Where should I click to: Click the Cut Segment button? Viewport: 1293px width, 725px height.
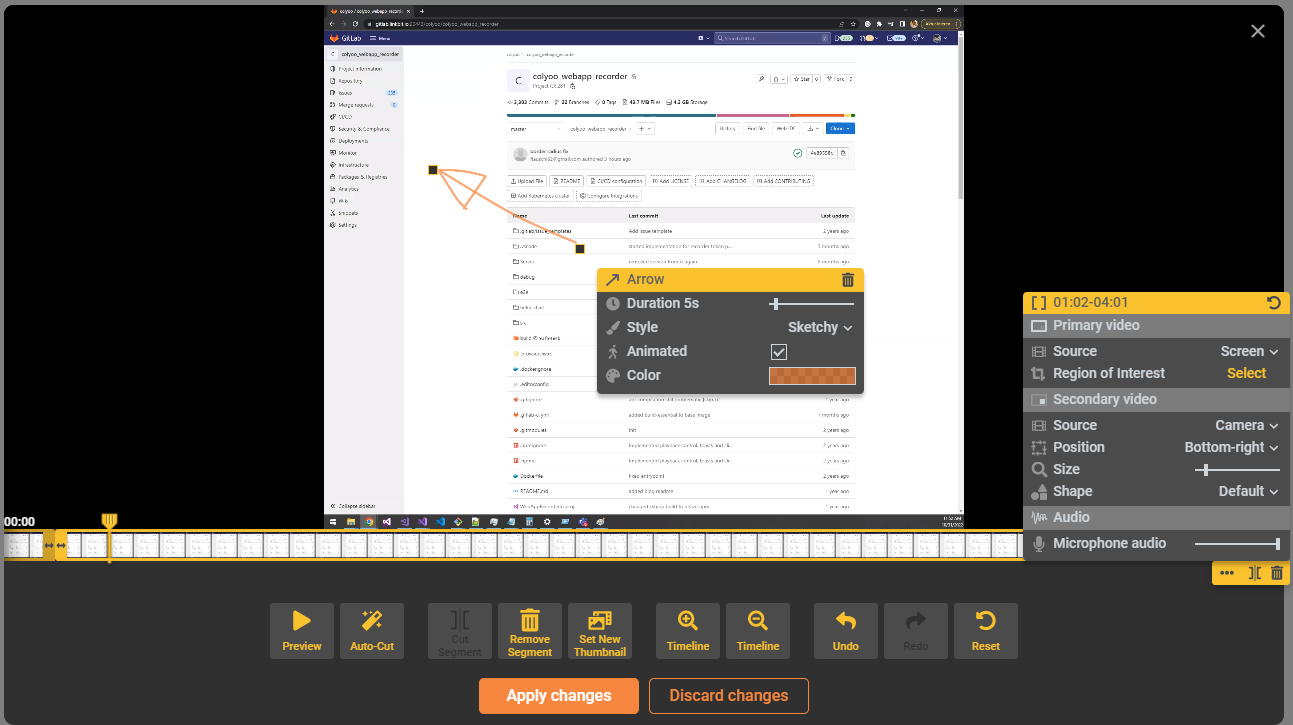460,631
